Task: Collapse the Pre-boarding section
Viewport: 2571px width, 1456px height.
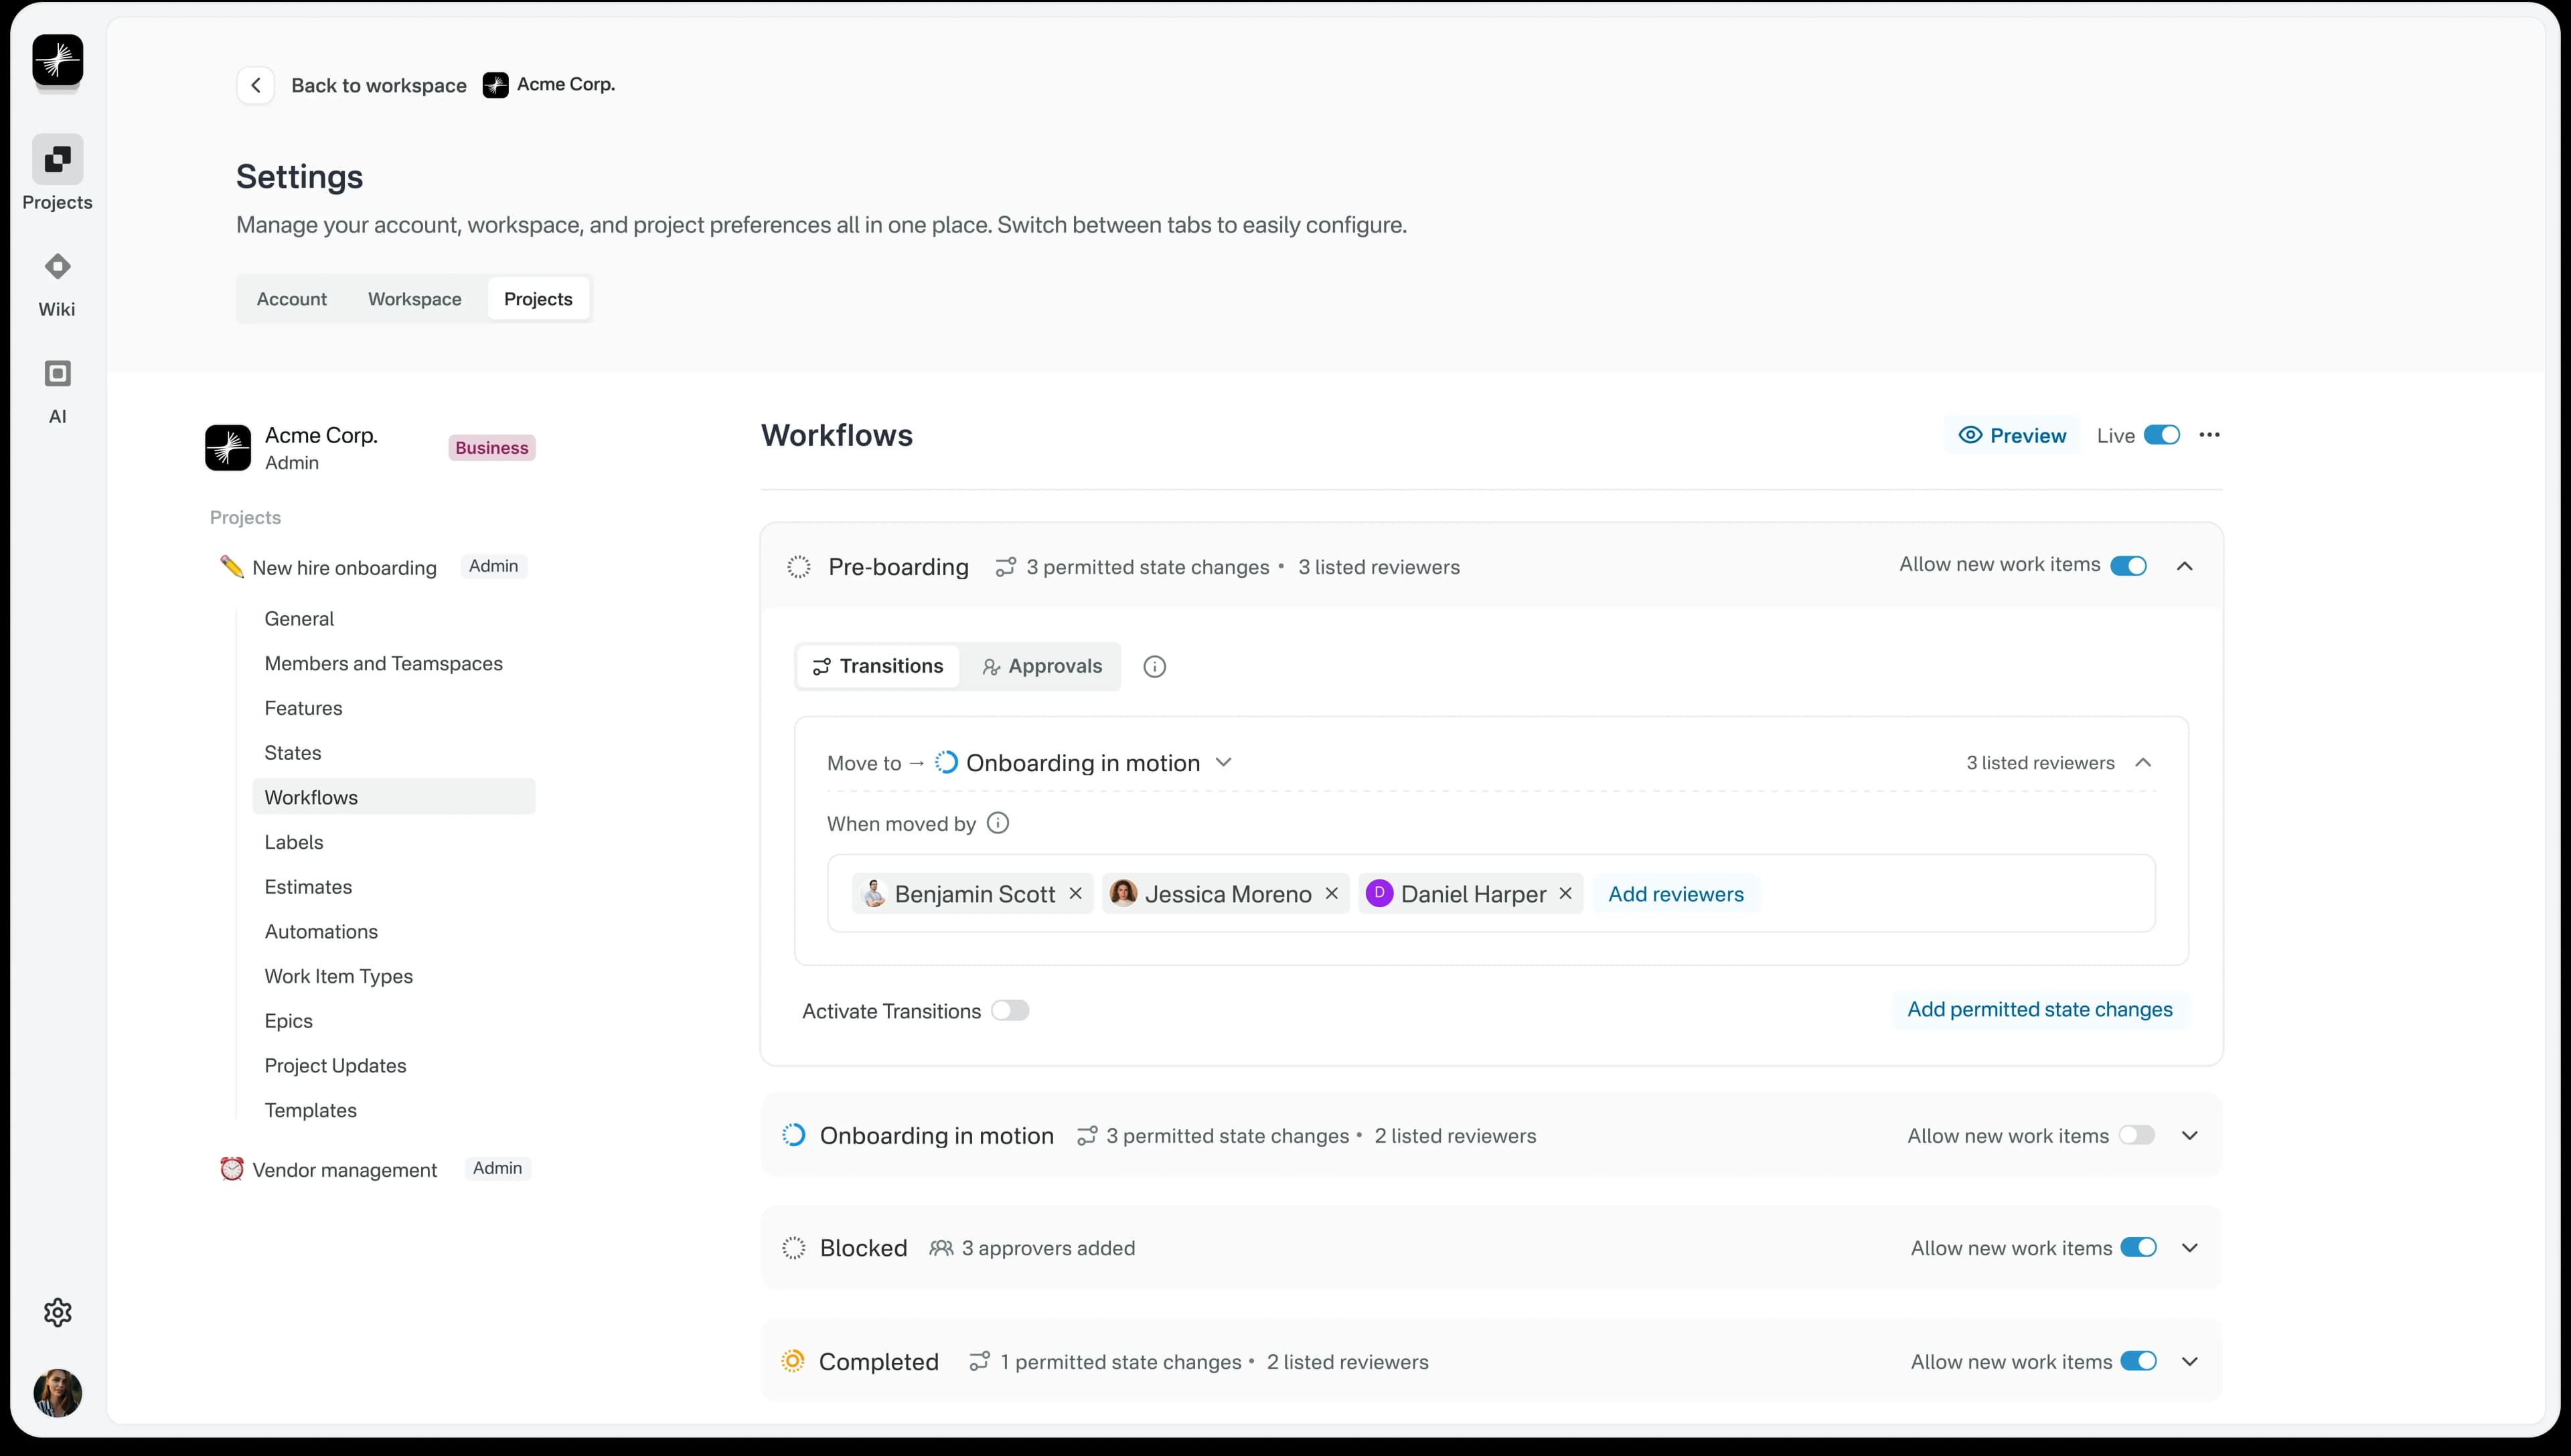Action: click(2185, 565)
